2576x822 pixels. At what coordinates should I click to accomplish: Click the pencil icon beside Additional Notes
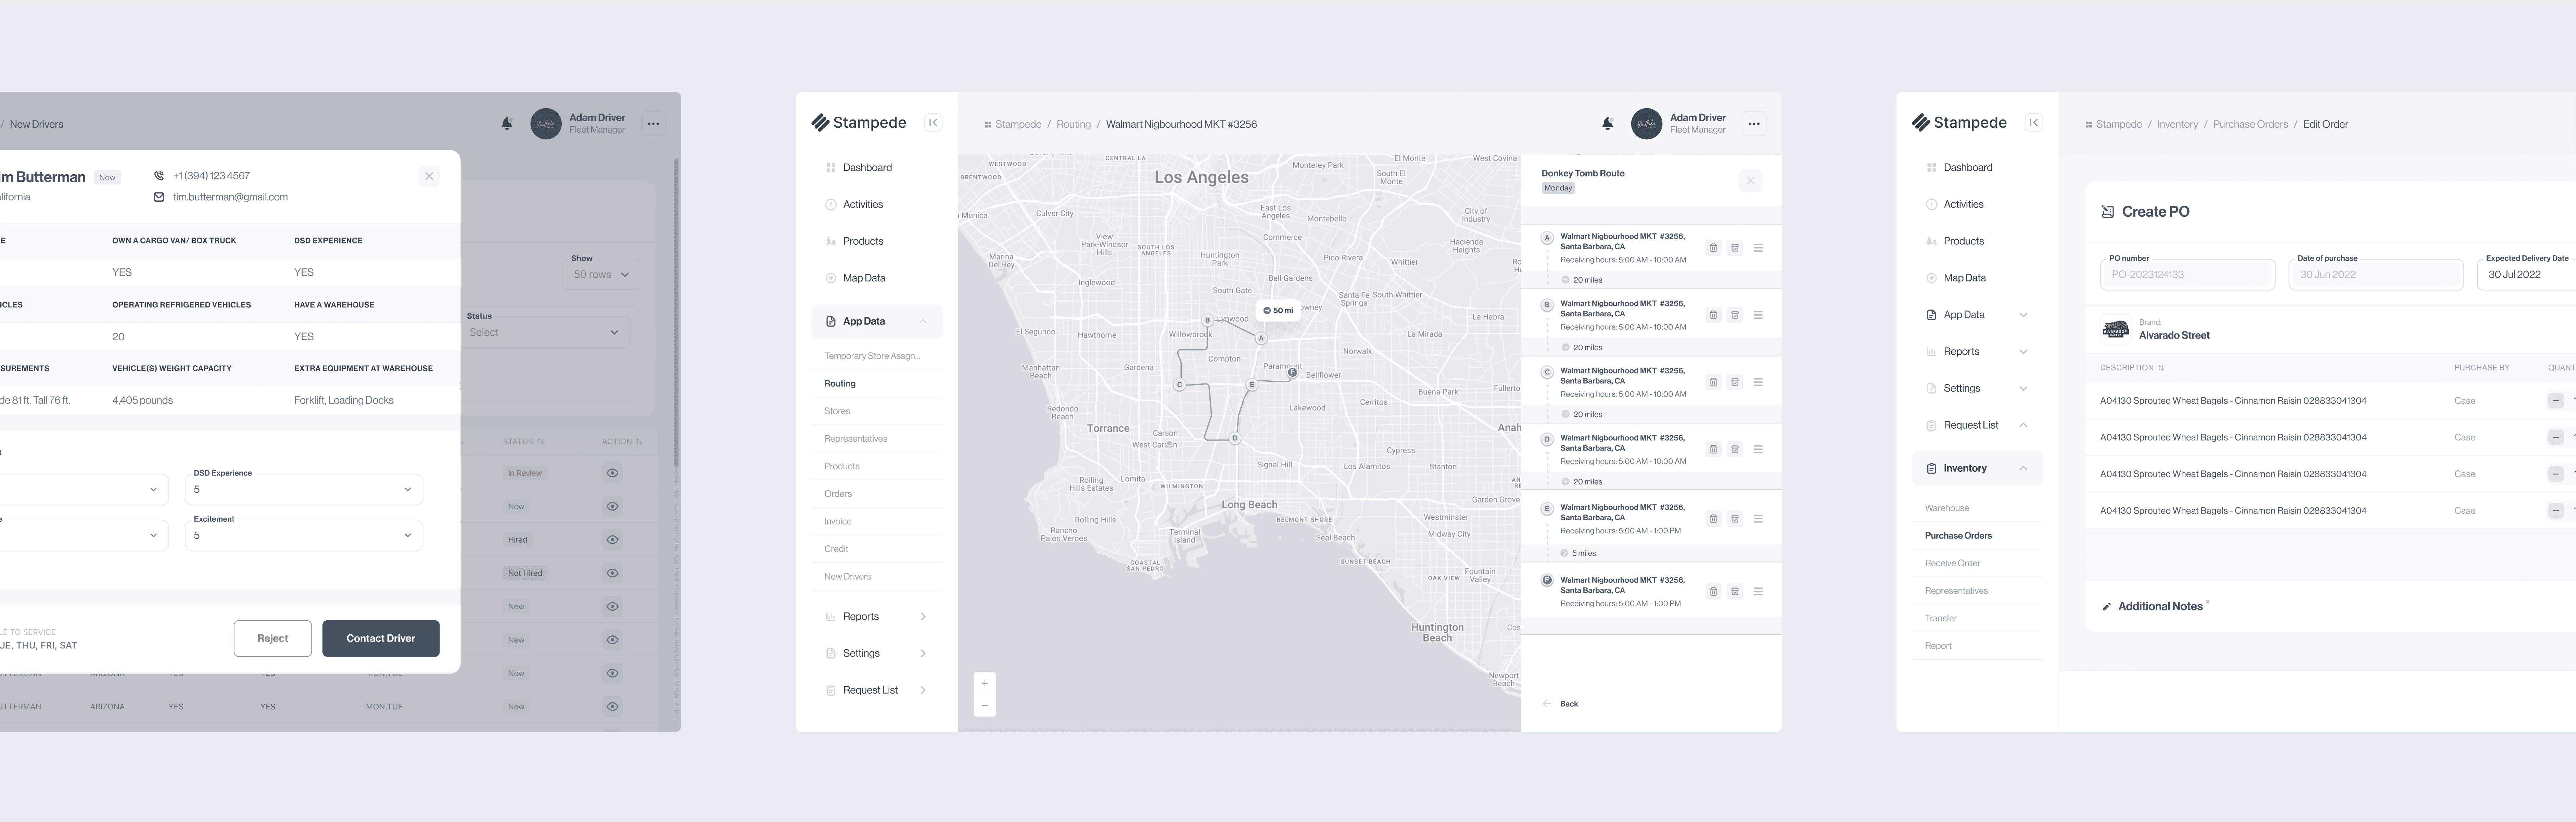[2107, 607]
